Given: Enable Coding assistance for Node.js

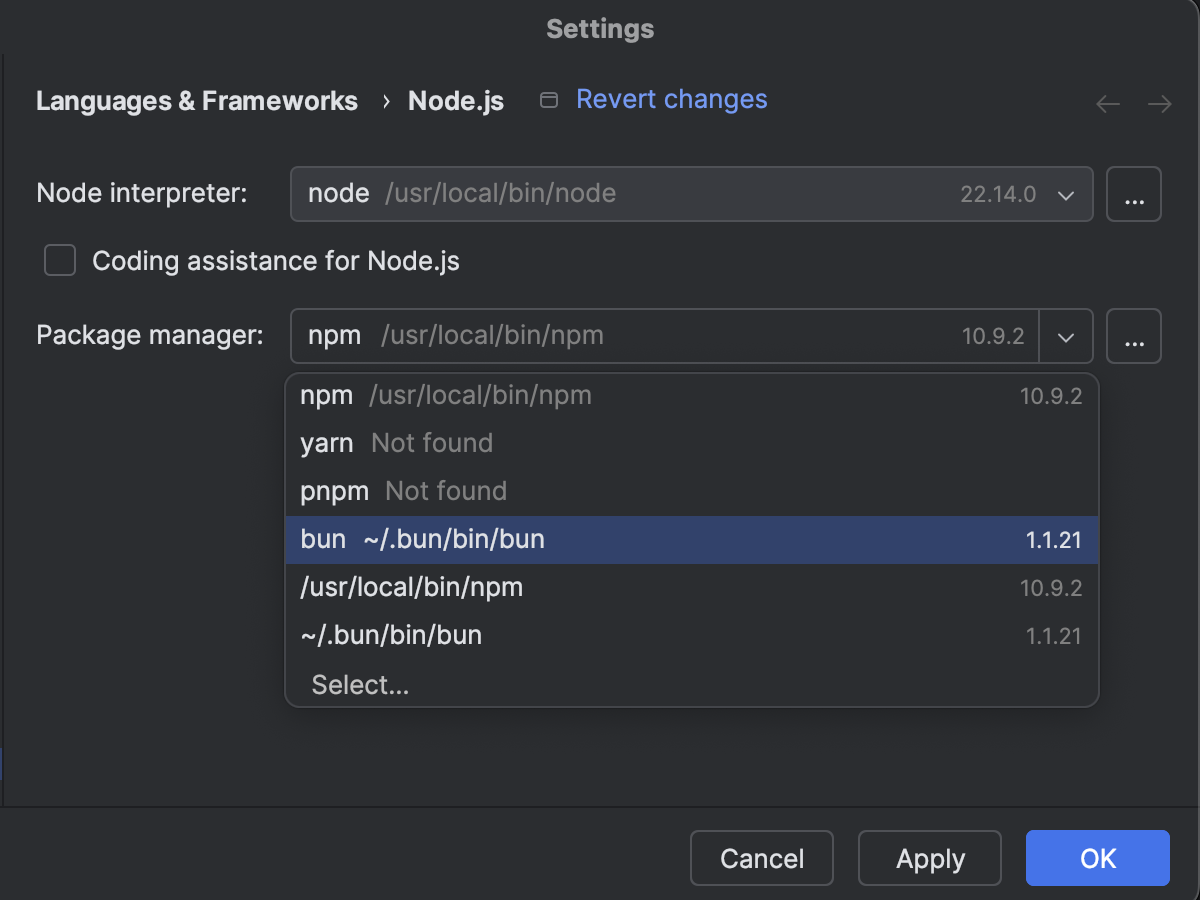Looking at the screenshot, I should coord(59,260).
